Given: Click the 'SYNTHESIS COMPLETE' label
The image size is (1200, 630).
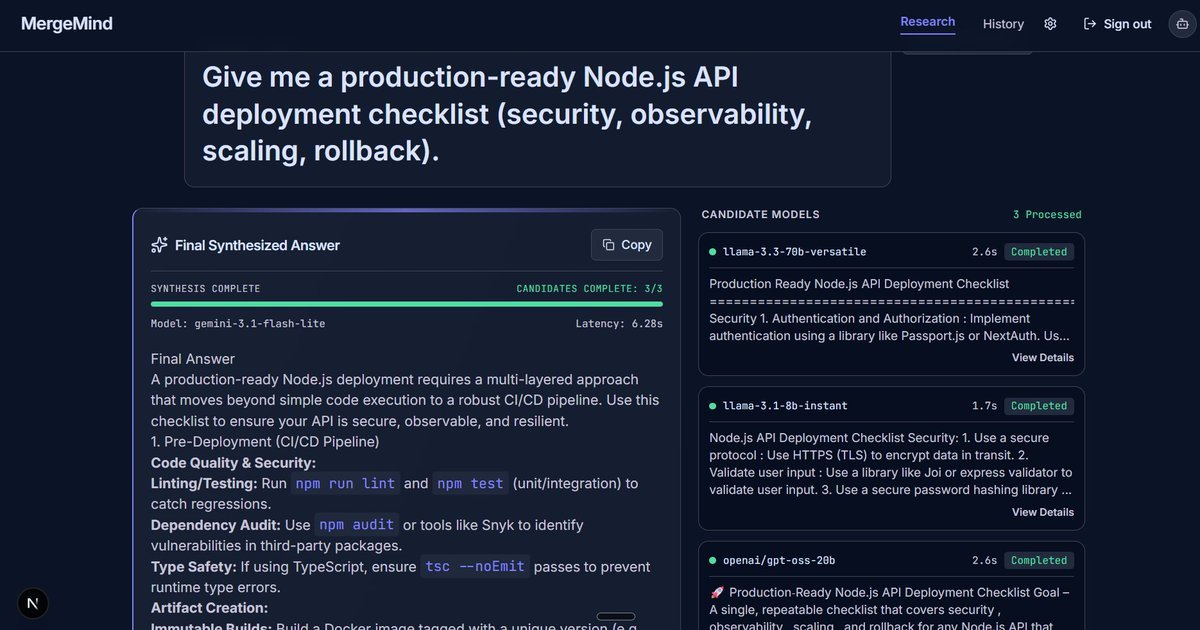Looking at the screenshot, I should [x=205, y=289].
